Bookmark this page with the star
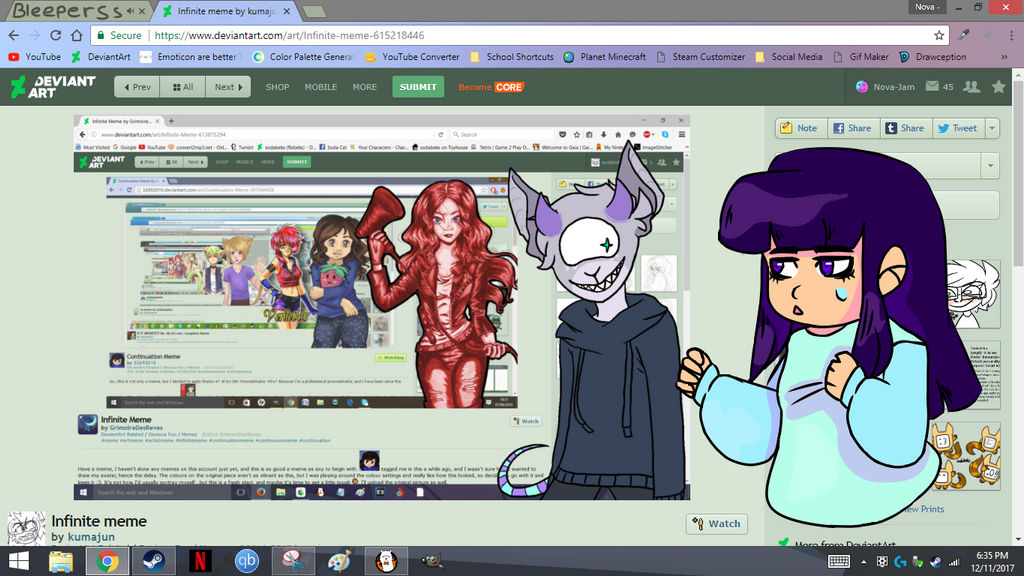 tap(939, 35)
